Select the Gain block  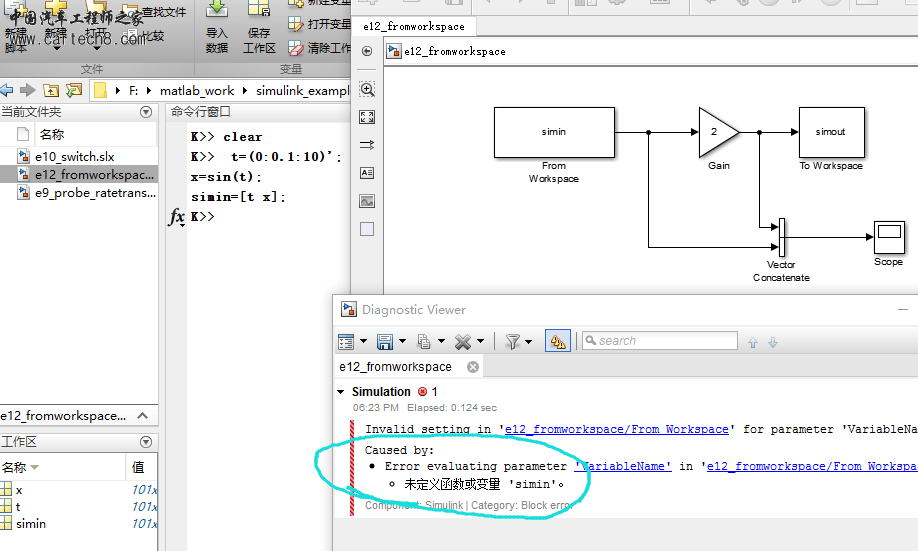(719, 132)
